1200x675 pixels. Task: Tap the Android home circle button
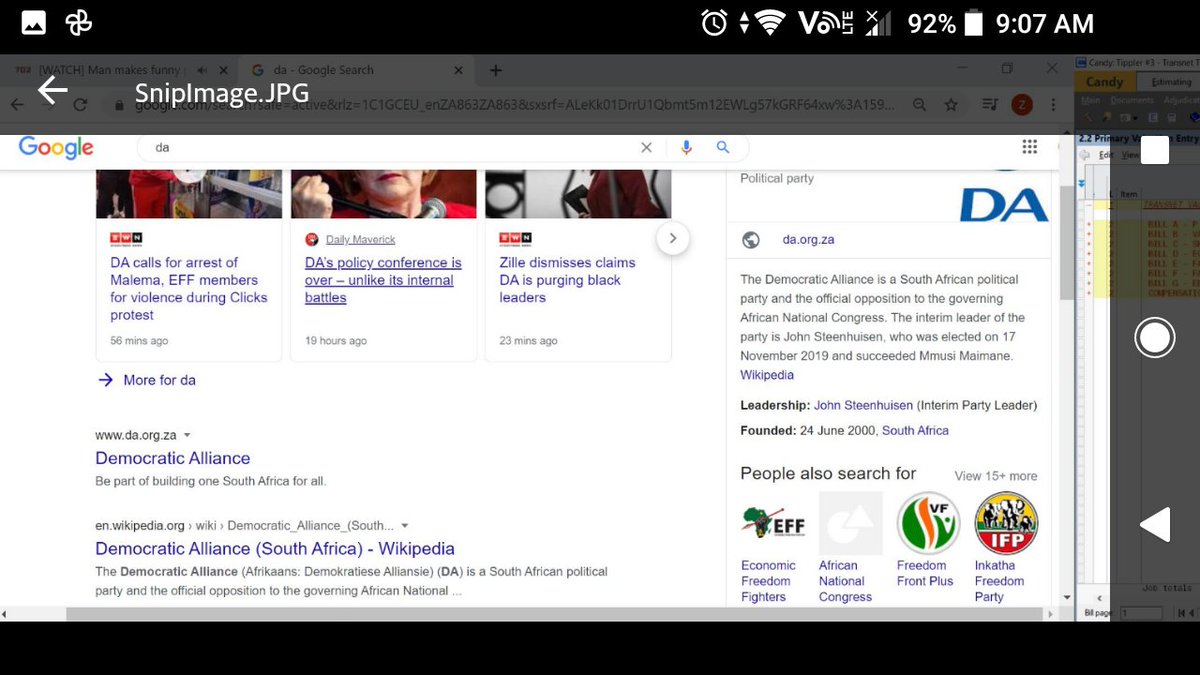(1155, 338)
